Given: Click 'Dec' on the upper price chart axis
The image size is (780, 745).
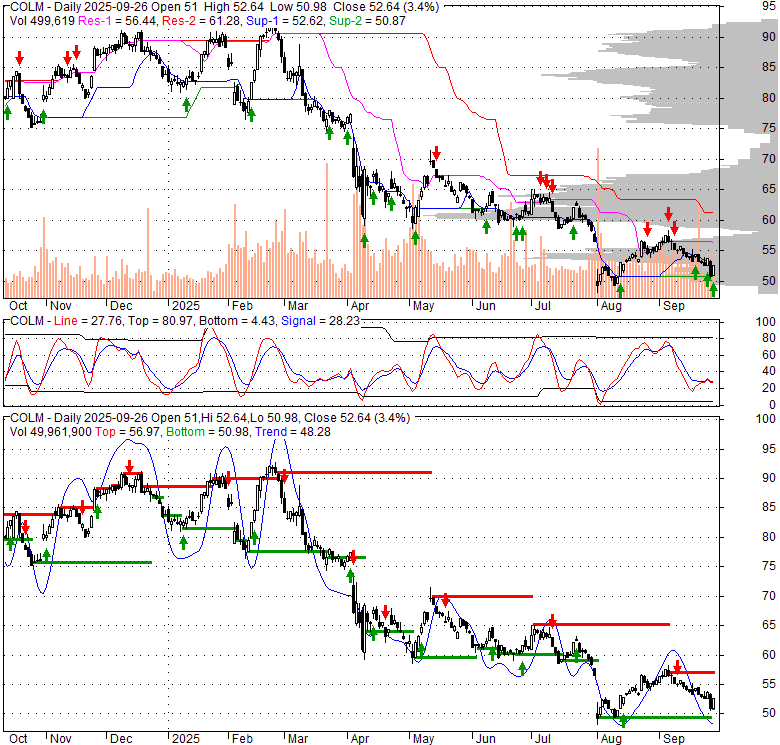Looking at the screenshot, I should click(121, 306).
